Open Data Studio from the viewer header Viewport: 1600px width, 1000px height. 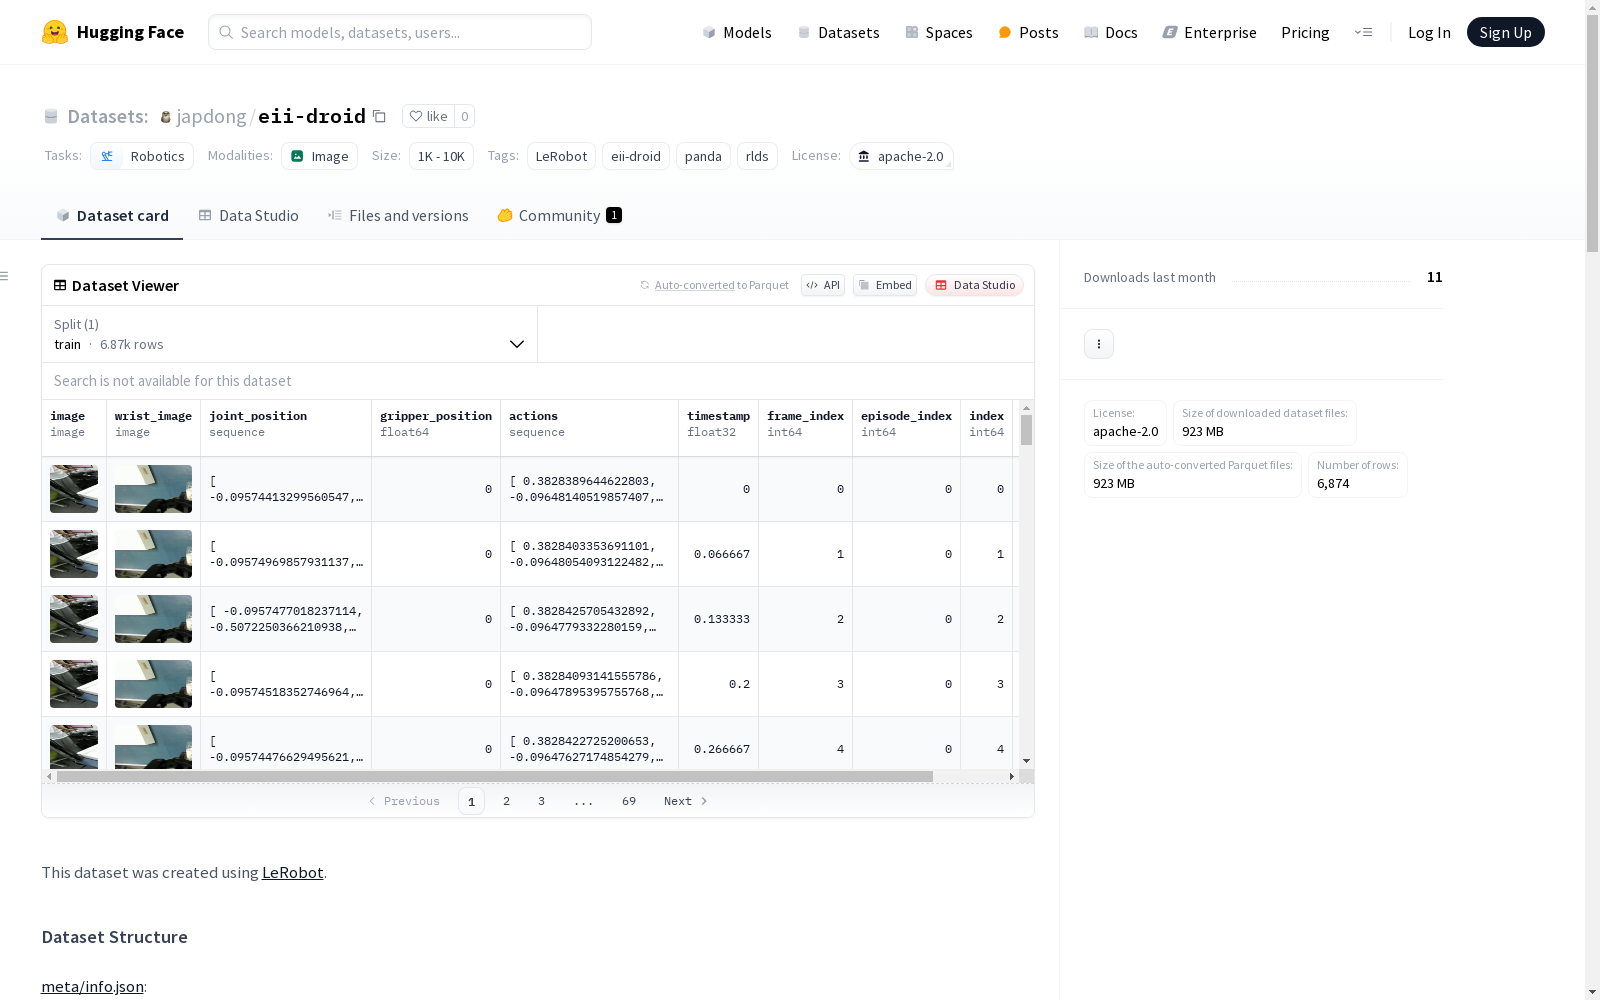974,285
